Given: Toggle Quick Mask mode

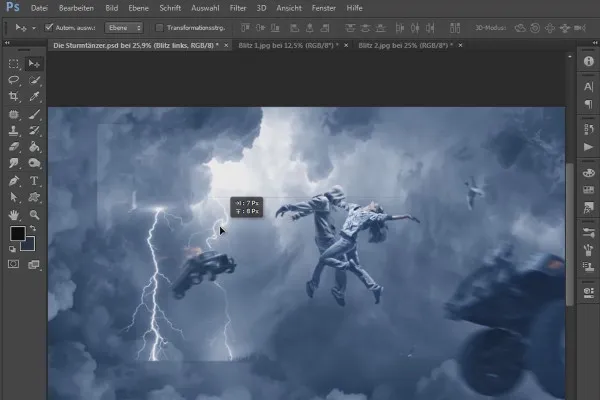Looking at the screenshot, I should (15, 264).
